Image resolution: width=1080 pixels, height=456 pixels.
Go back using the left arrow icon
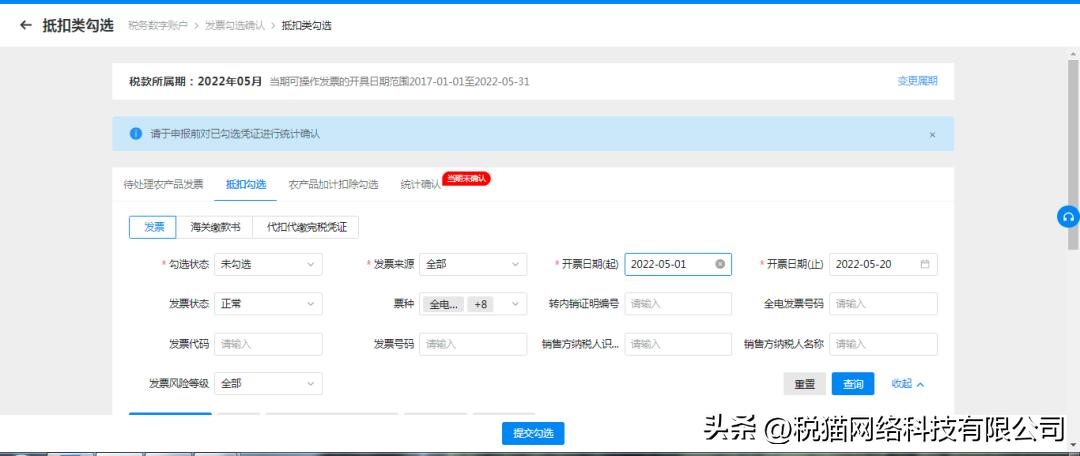[26, 25]
